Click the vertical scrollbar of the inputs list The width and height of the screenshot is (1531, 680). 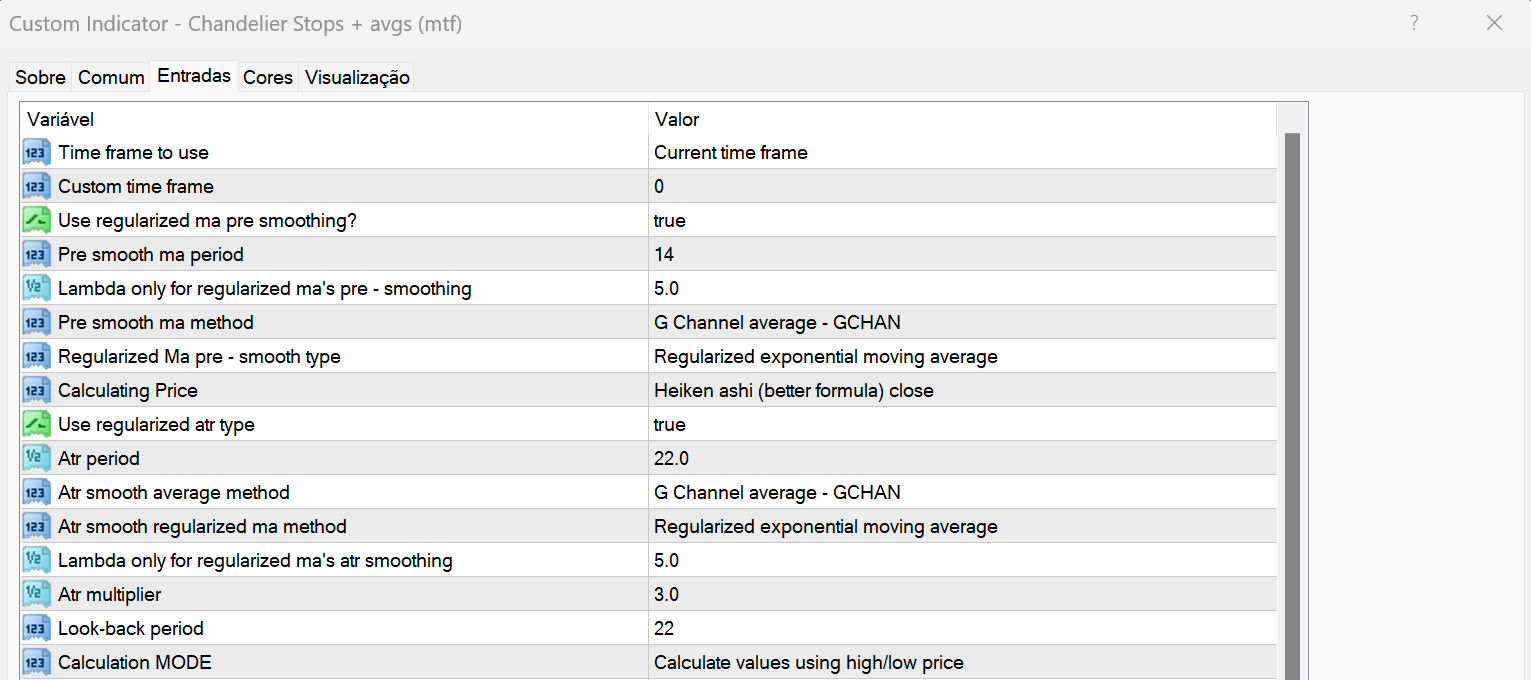point(1292,400)
